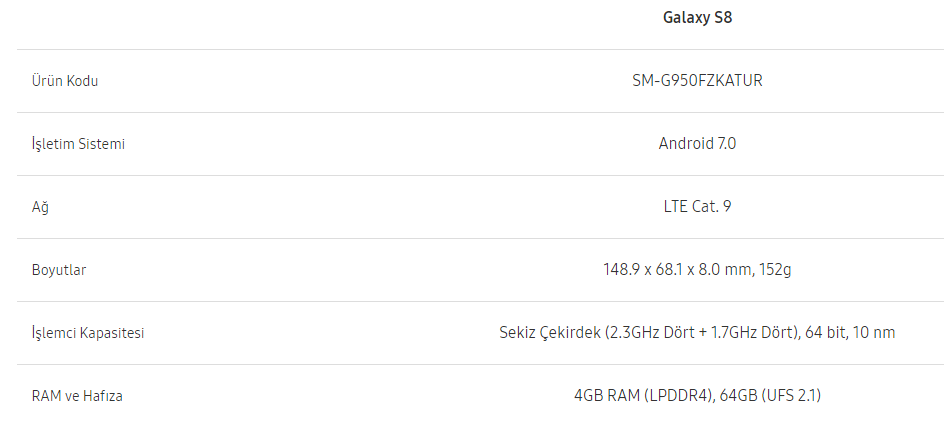Select the İşletim Sistemi label
This screenshot has width=944, height=424.
click(78, 144)
